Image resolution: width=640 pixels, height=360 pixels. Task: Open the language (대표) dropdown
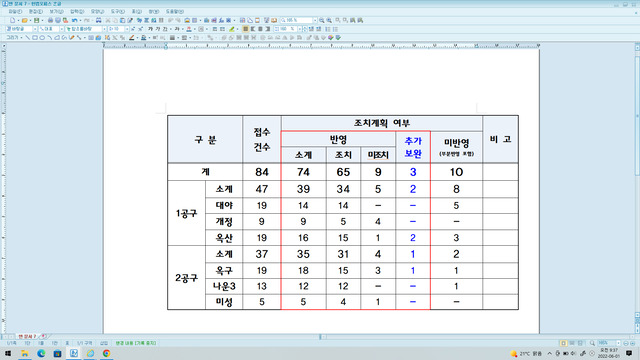[61, 29]
